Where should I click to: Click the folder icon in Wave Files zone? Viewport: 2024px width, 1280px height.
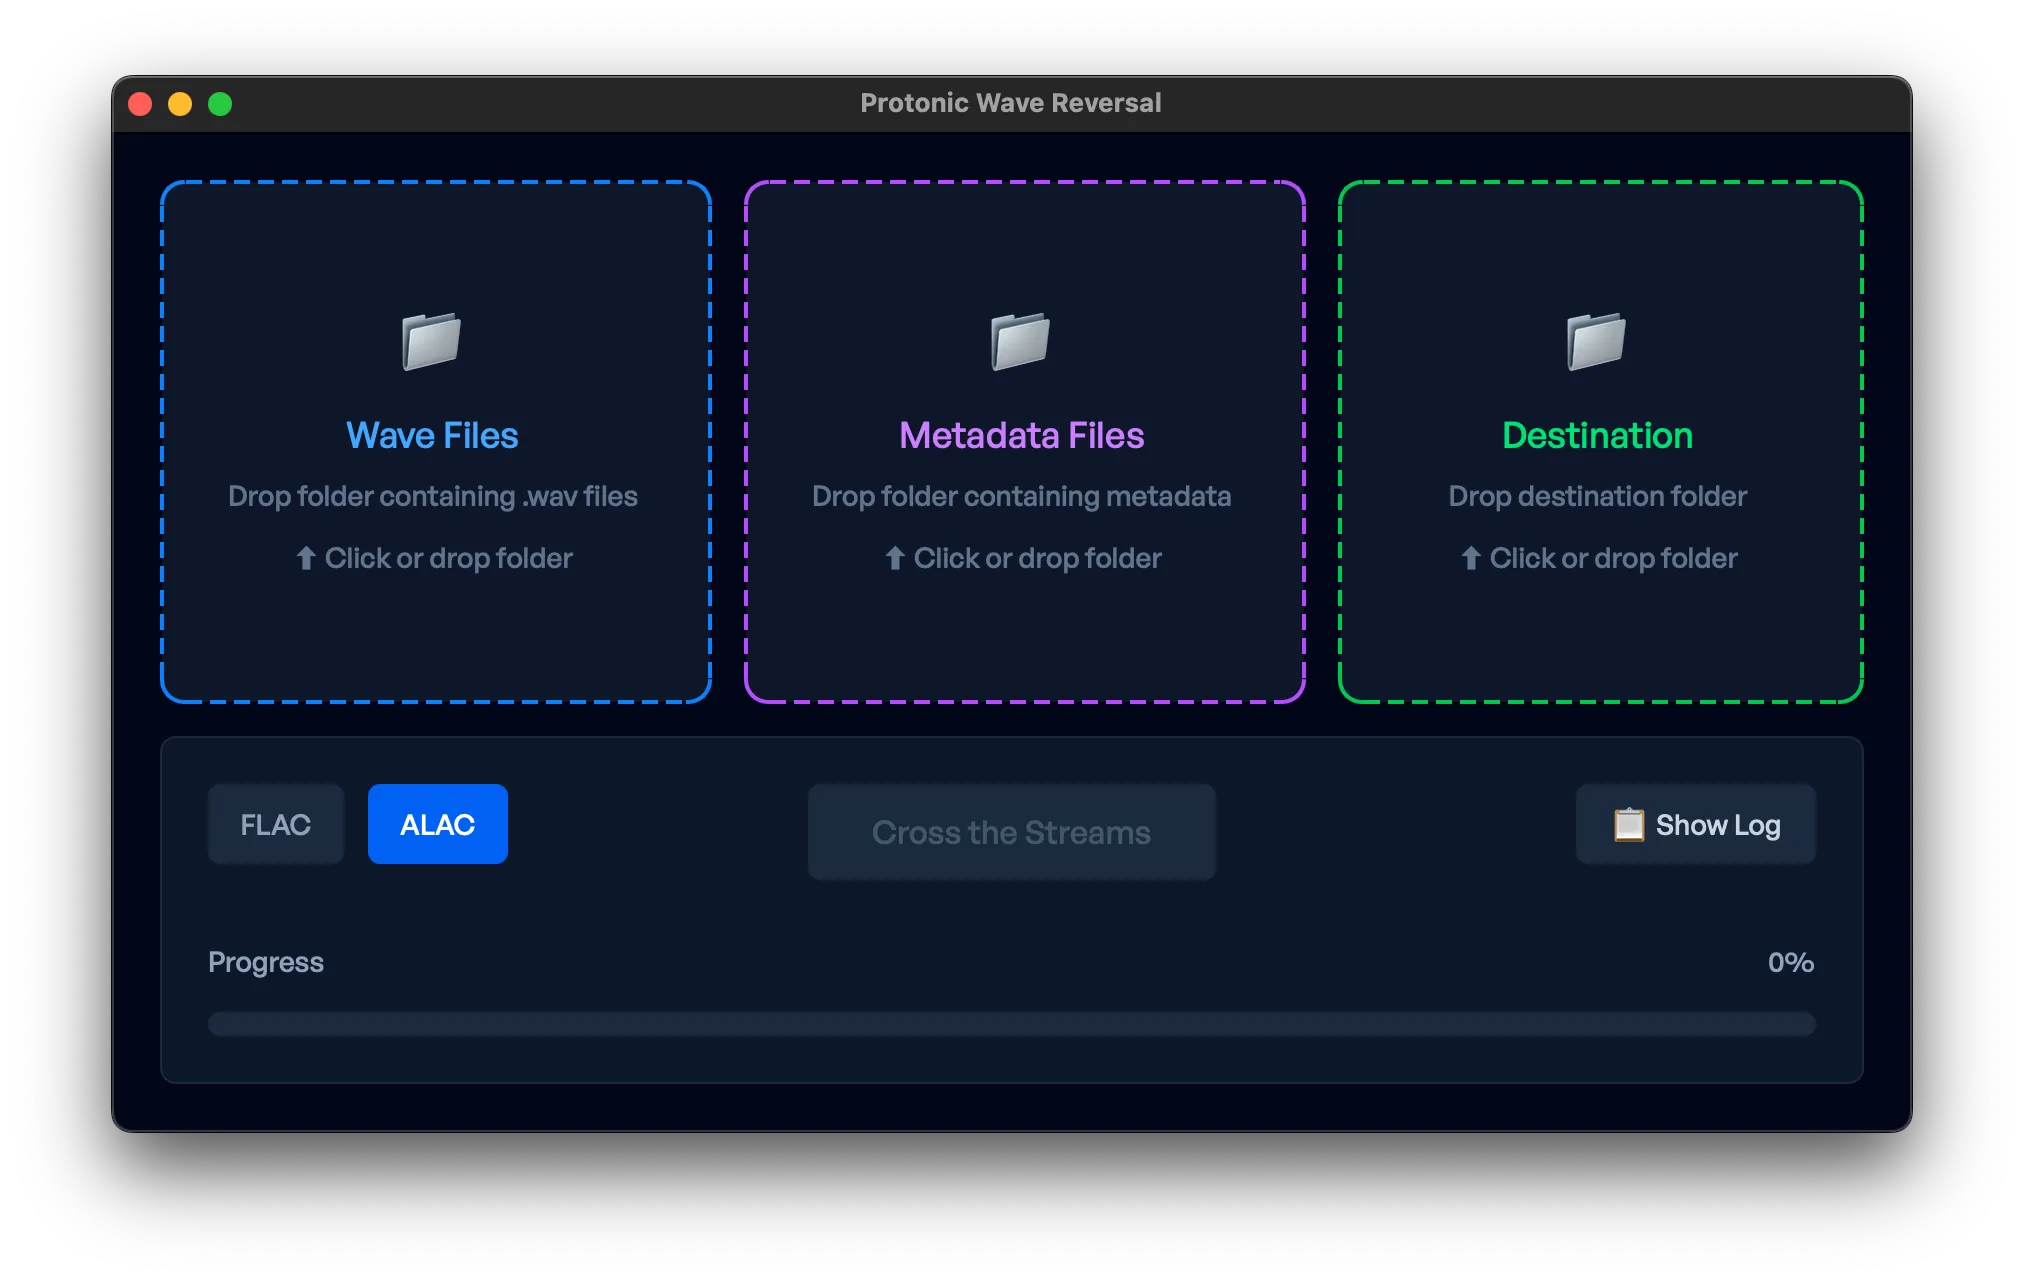point(431,341)
